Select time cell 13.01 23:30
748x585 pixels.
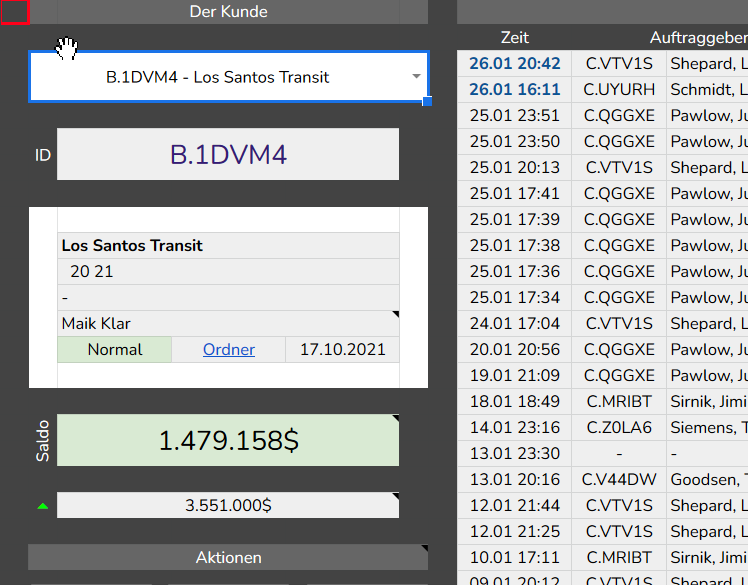(514, 453)
